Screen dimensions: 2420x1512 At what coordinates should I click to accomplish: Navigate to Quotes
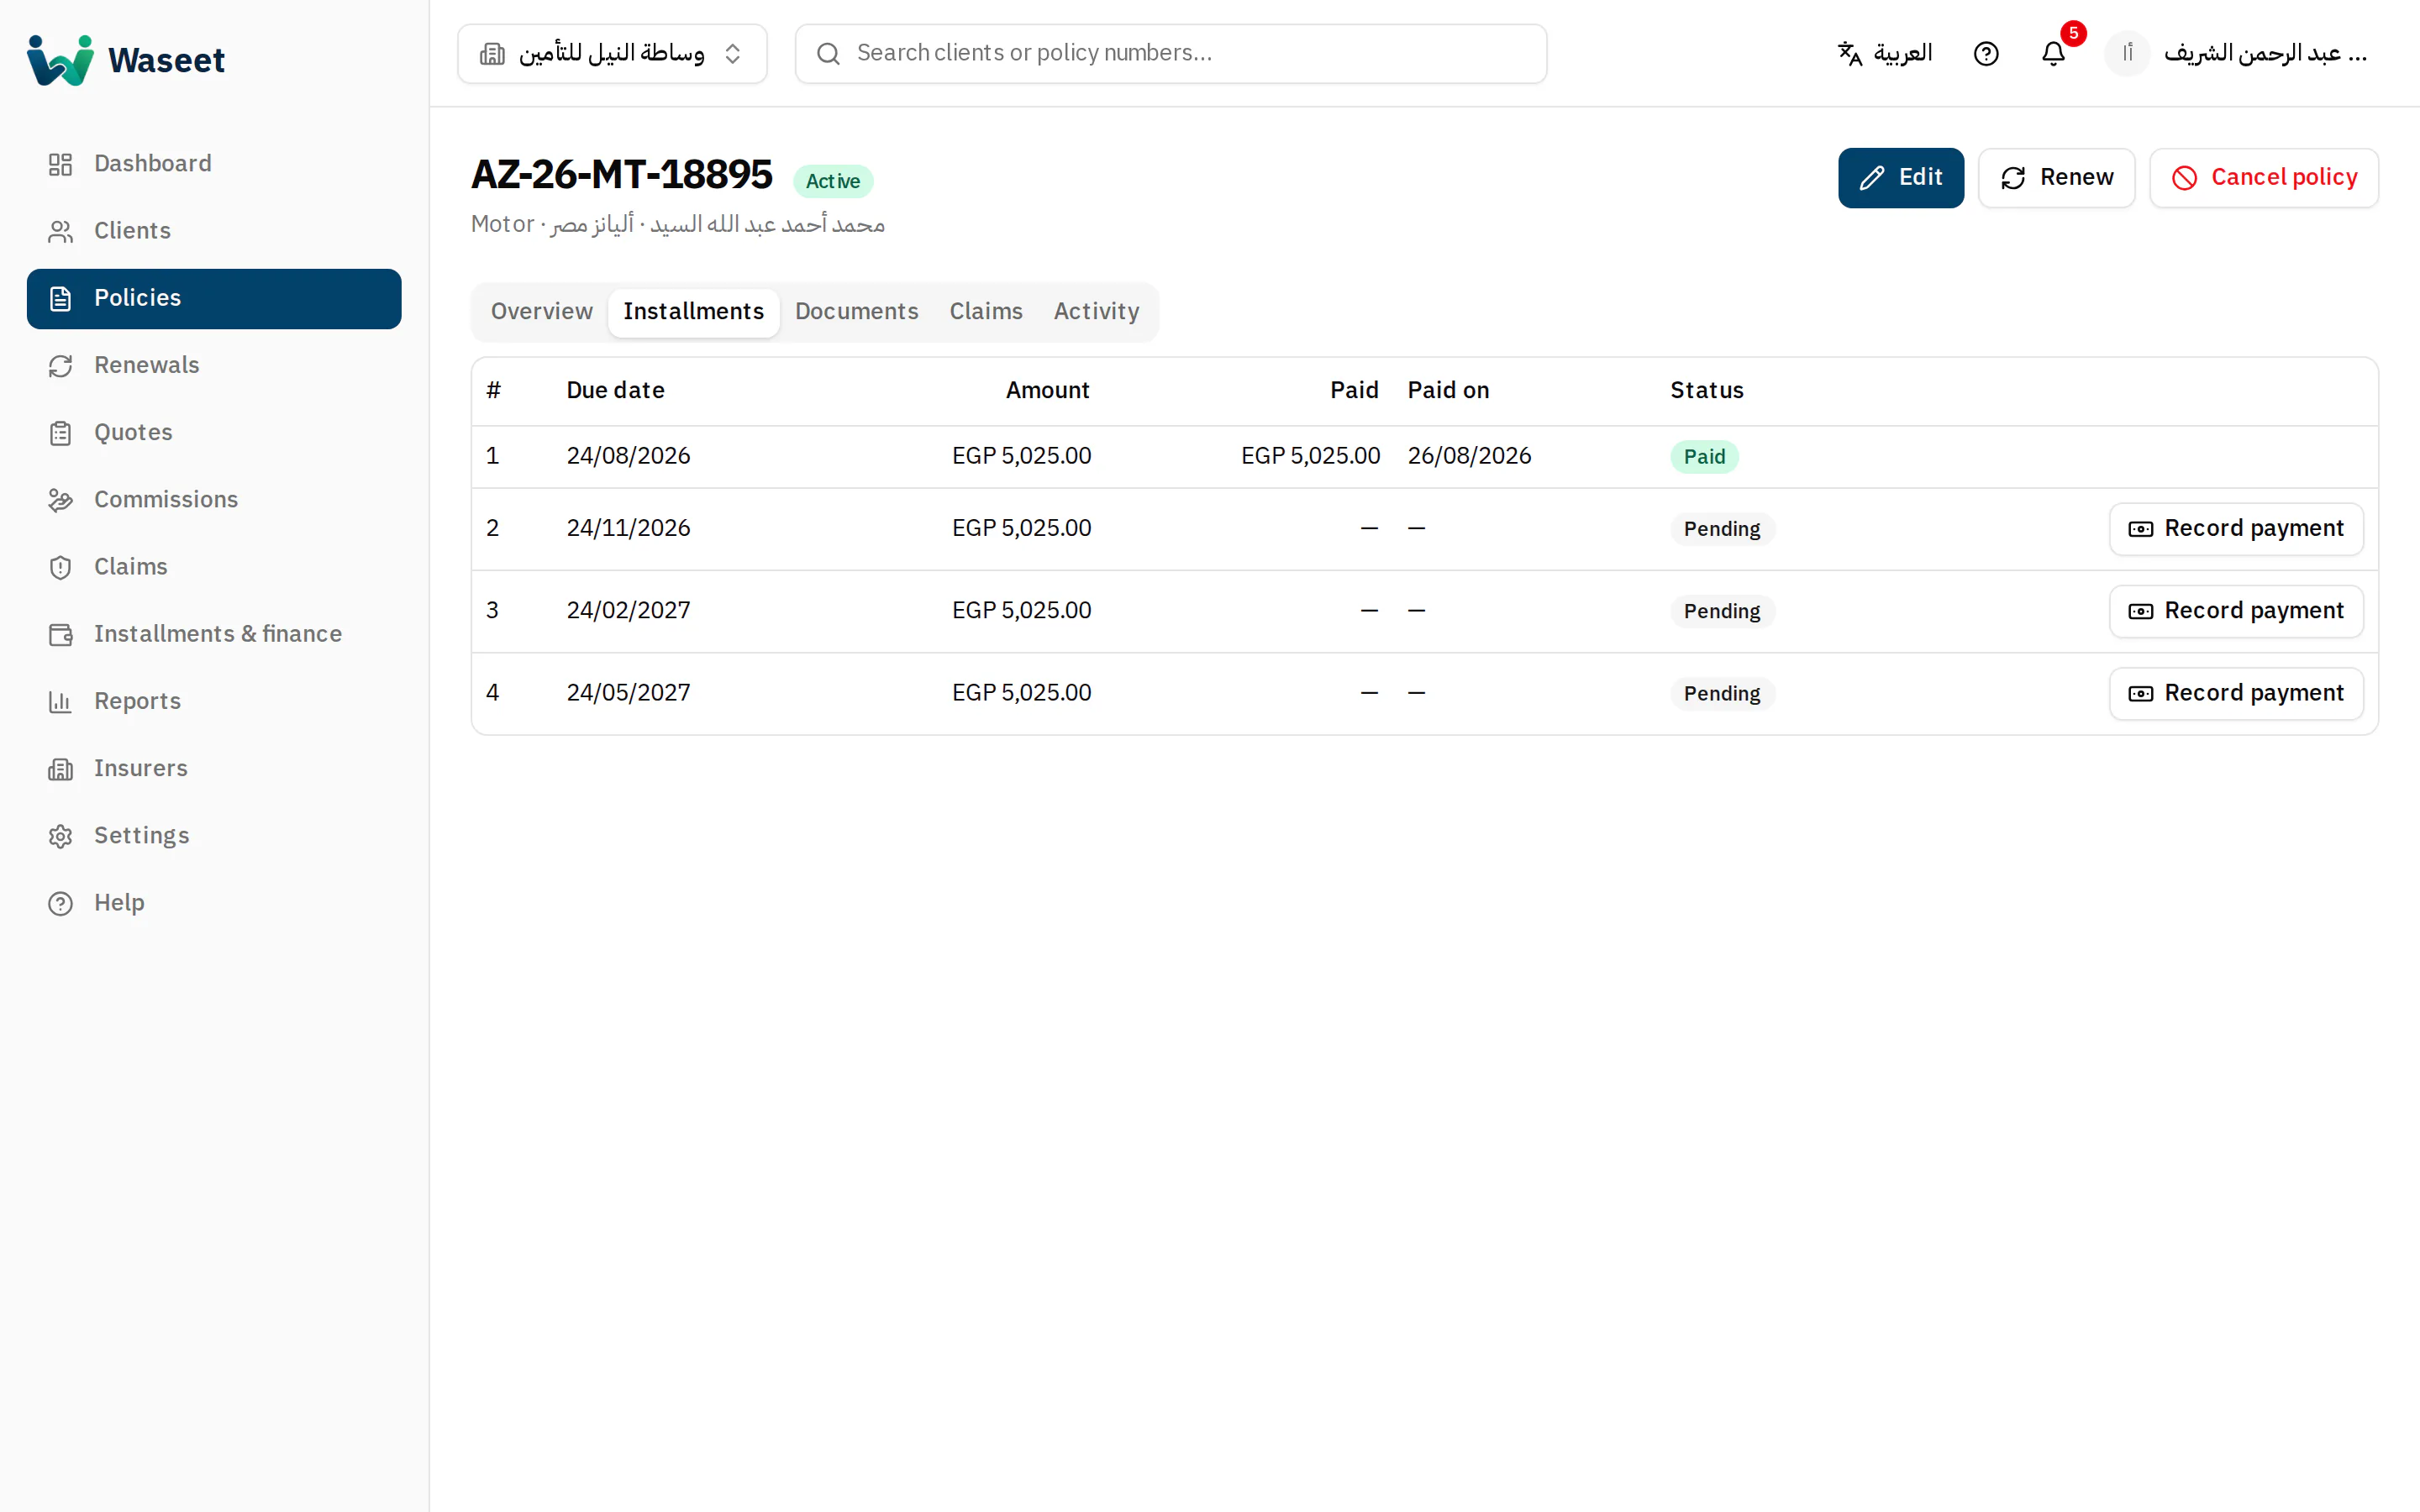tap(214, 432)
